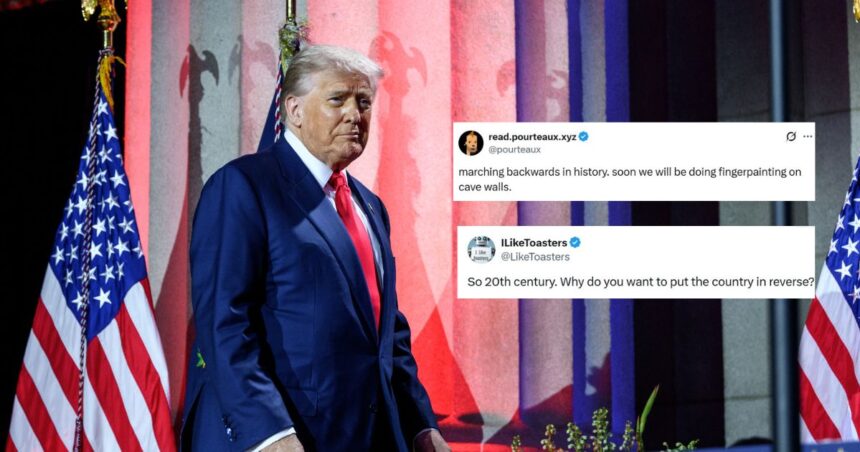Open the Grok slashed-circle icon on pourteaux's tweet
This screenshot has width=860, height=452.
[x=791, y=137]
